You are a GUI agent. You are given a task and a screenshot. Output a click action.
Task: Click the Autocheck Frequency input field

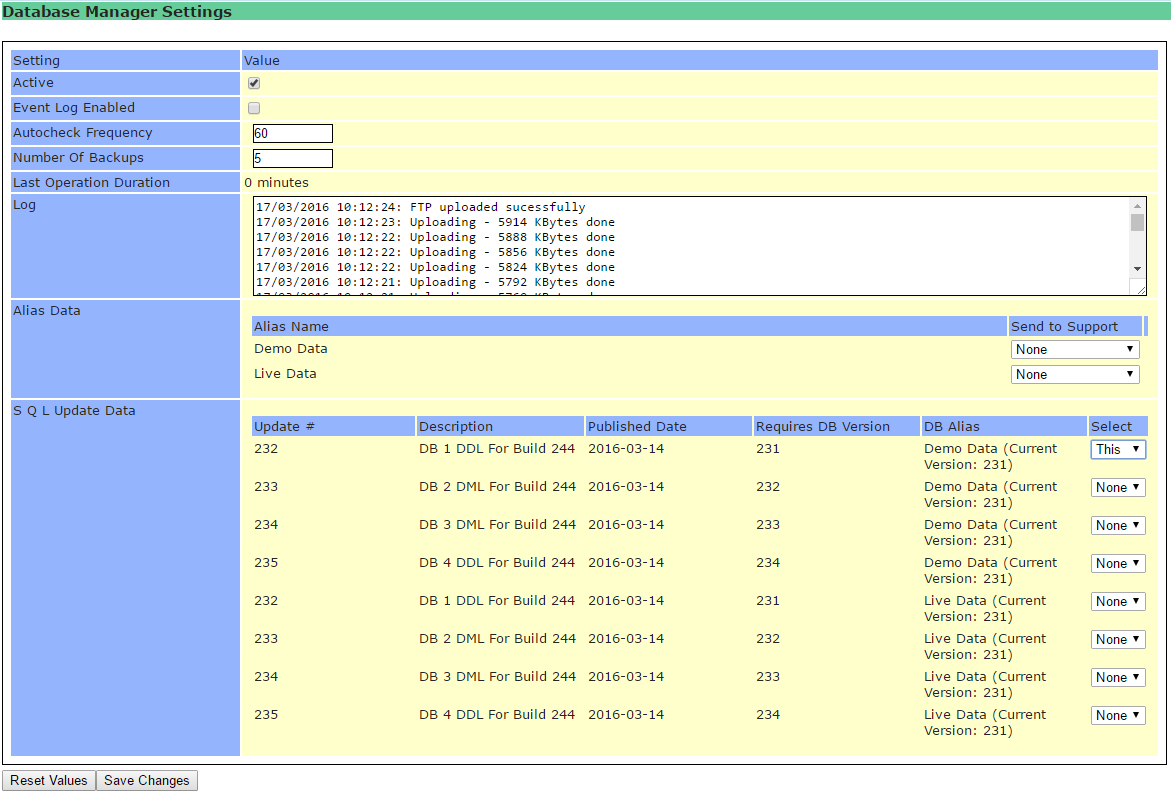(292, 134)
